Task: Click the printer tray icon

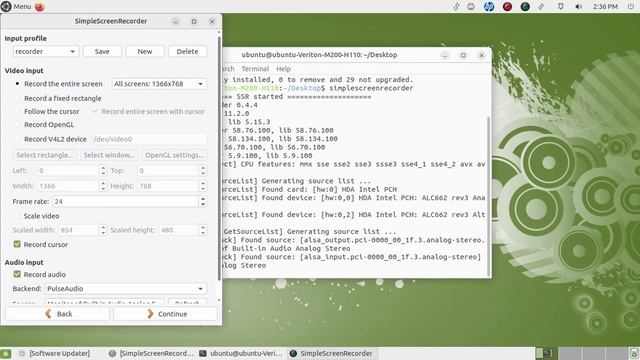Action: click(x=471, y=7)
